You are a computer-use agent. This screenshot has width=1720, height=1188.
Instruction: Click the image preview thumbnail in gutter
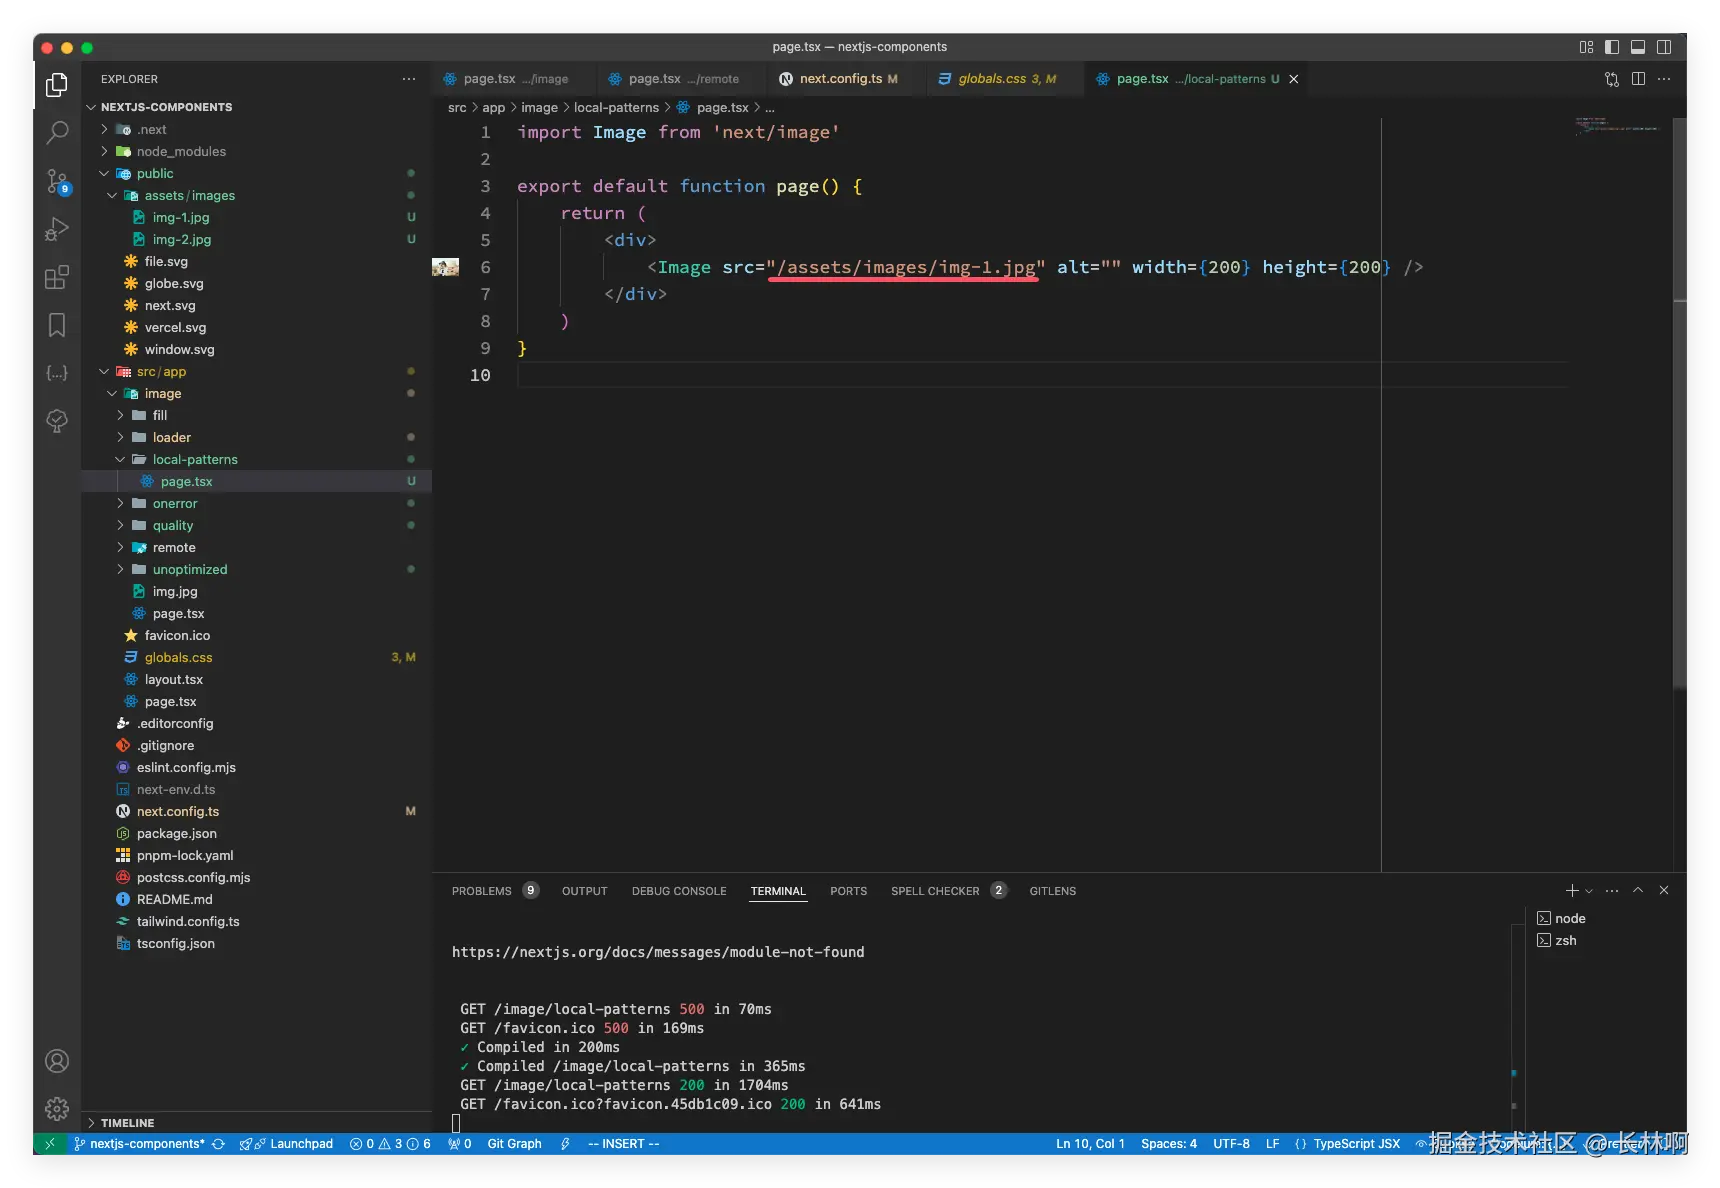(445, 267)
